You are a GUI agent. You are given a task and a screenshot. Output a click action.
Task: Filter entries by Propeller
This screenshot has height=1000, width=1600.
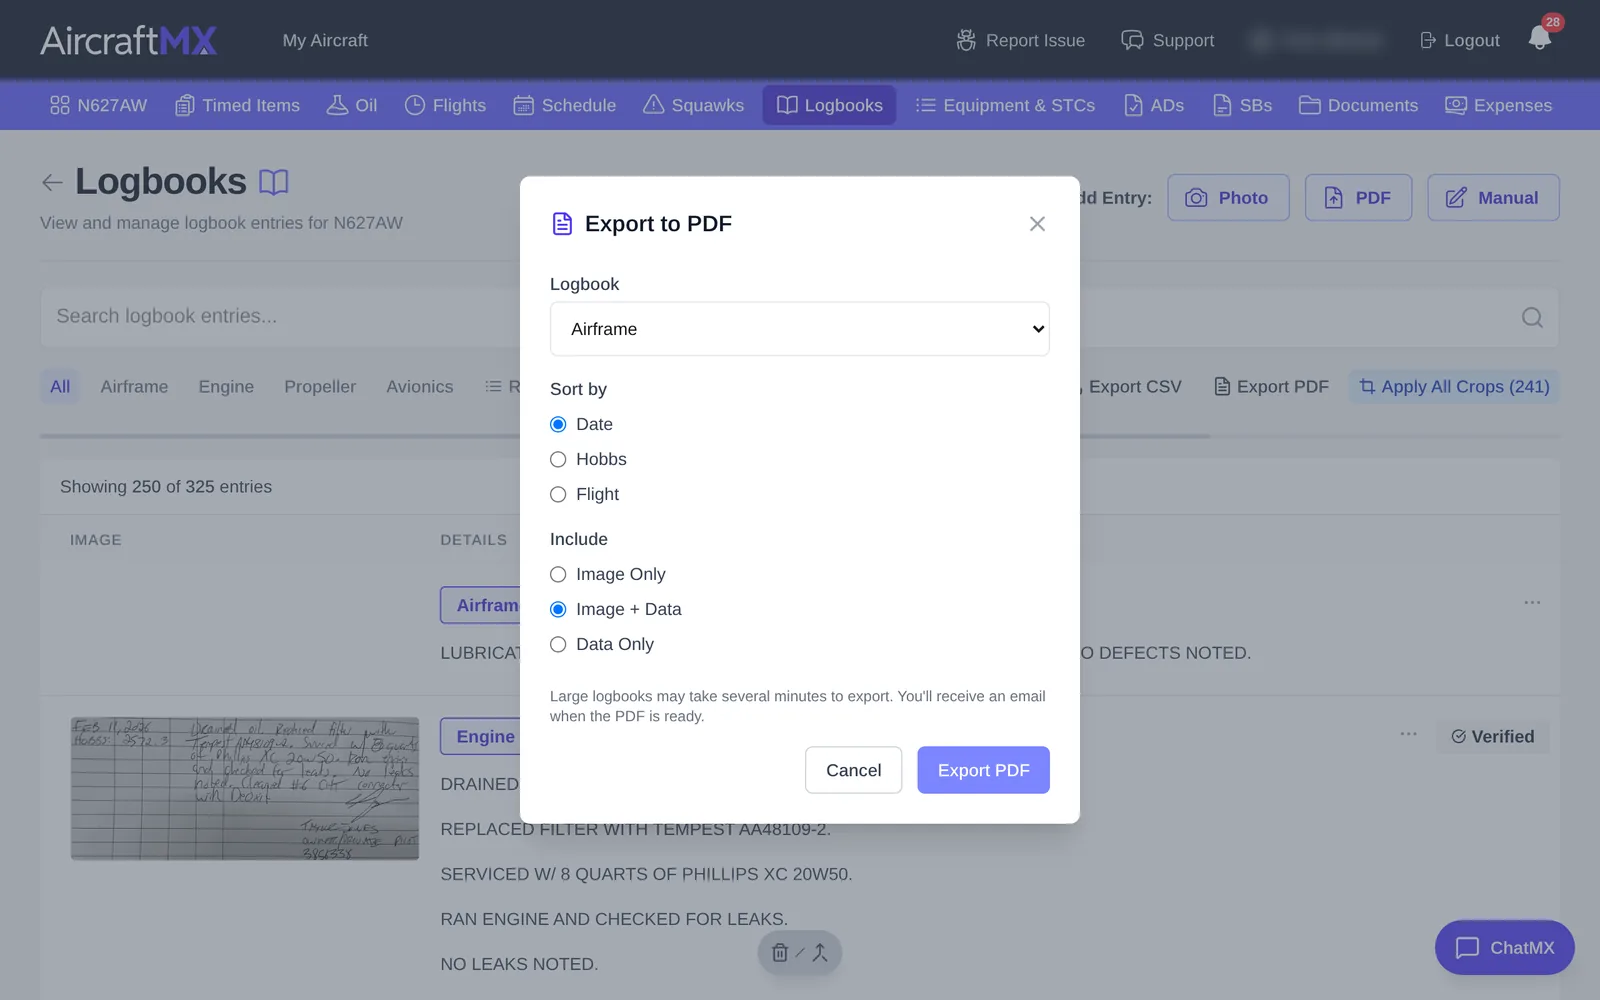[x=320, y=387]
